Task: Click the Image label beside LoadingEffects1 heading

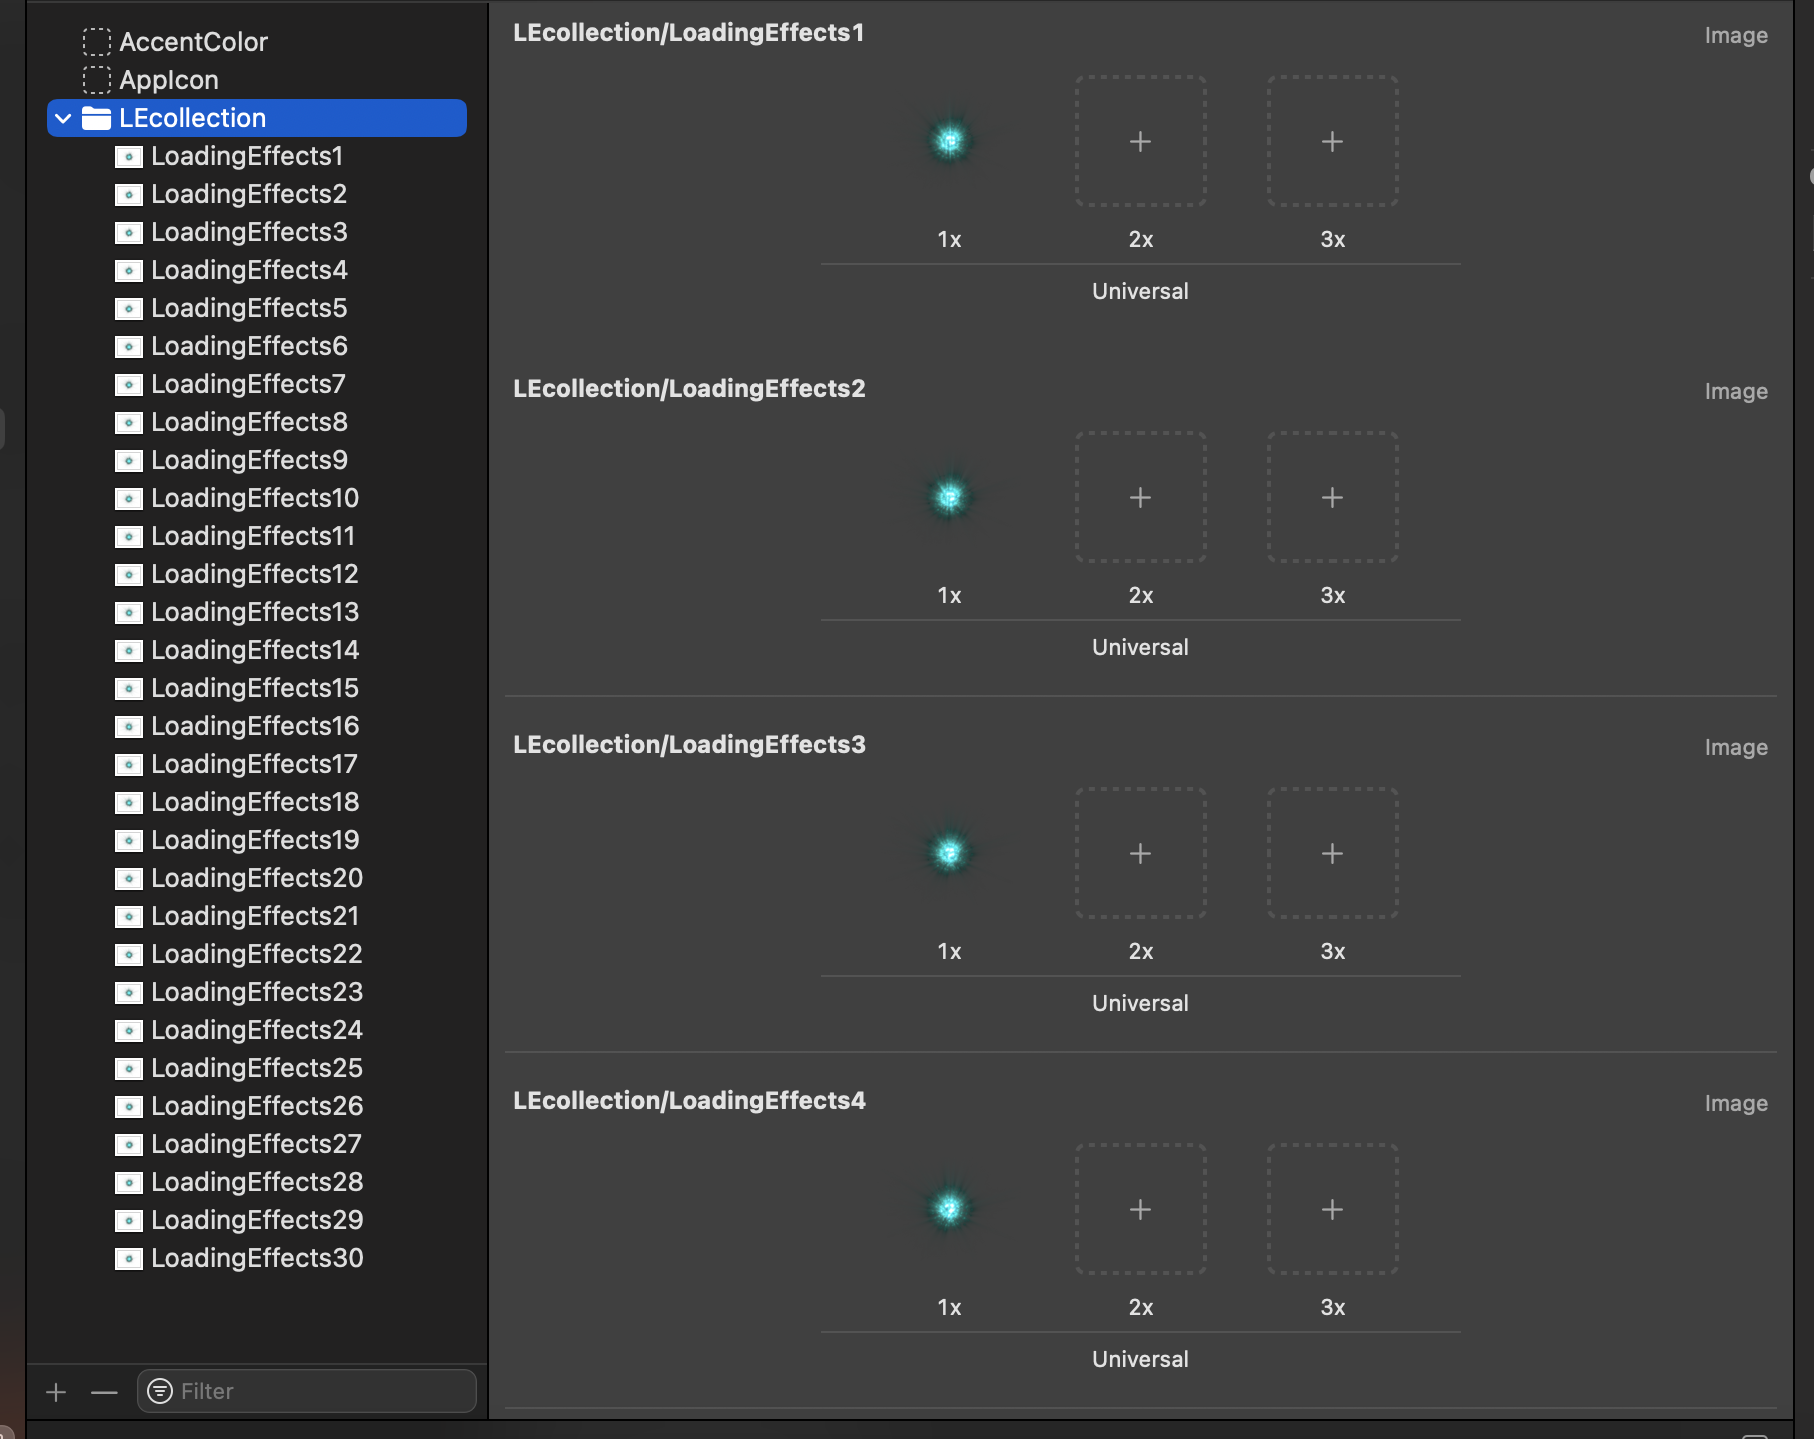Action: pos(1736,36)
